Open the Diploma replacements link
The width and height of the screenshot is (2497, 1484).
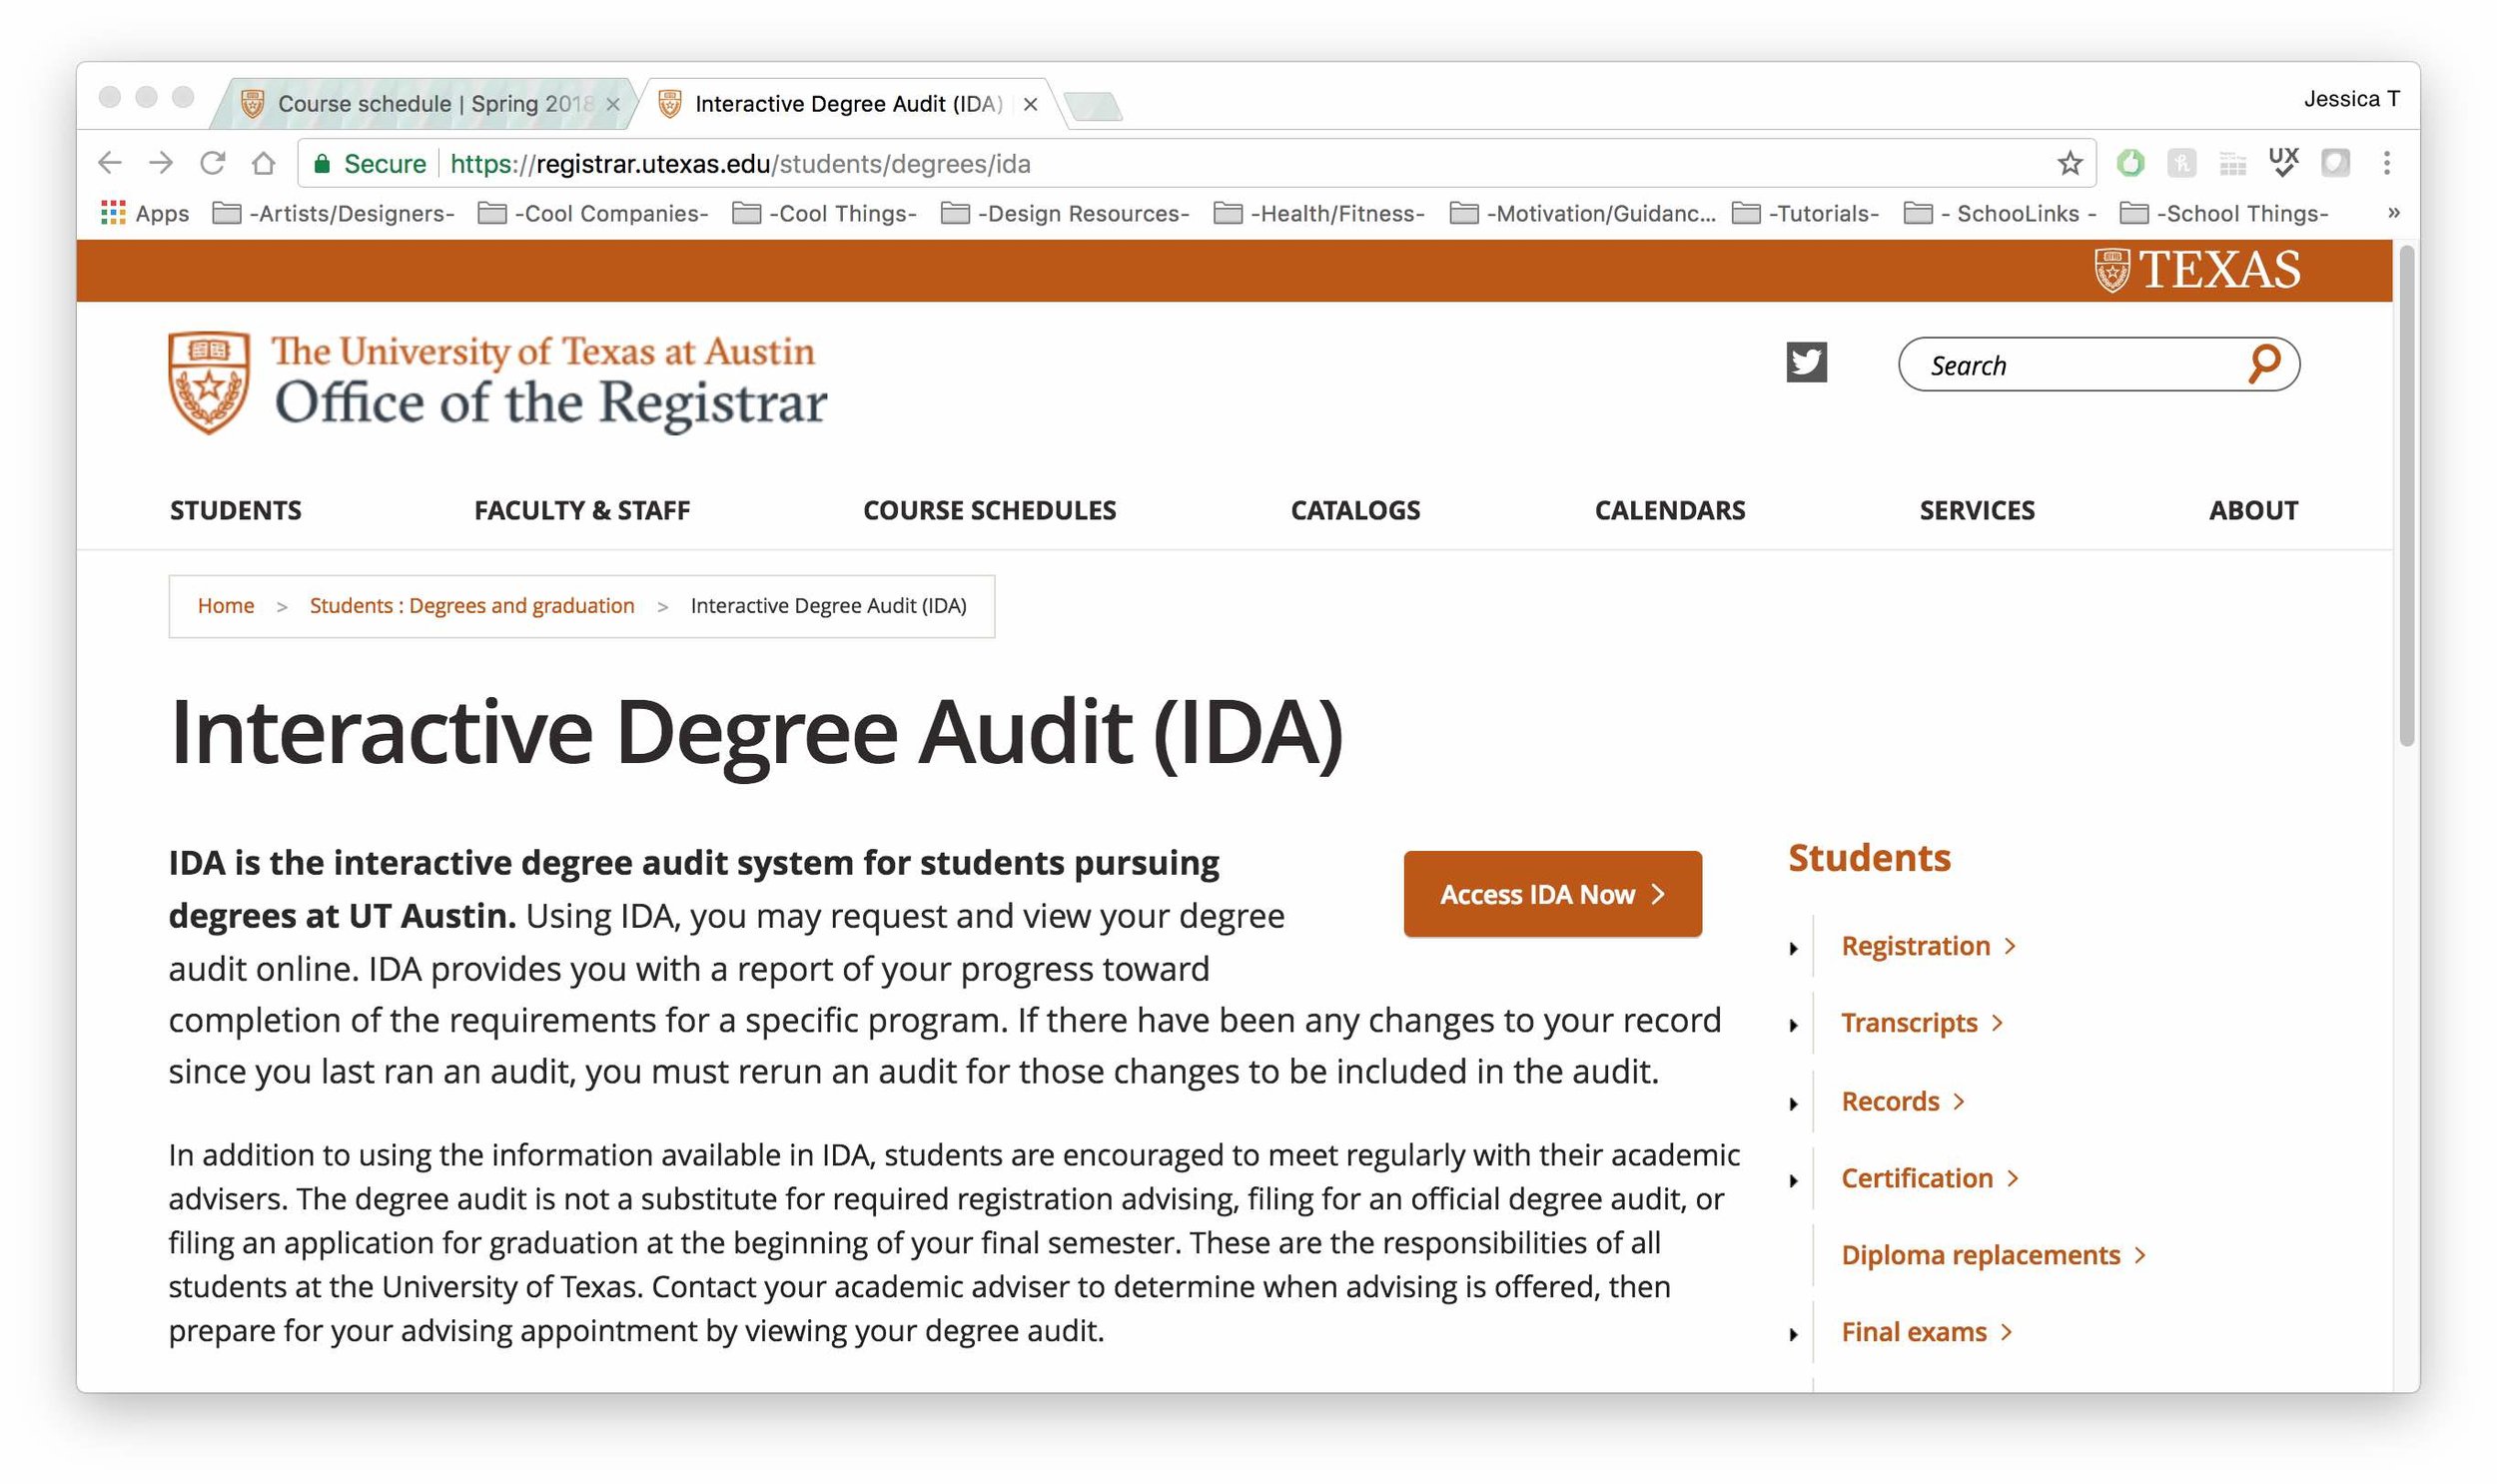tap(1993, 1255)
